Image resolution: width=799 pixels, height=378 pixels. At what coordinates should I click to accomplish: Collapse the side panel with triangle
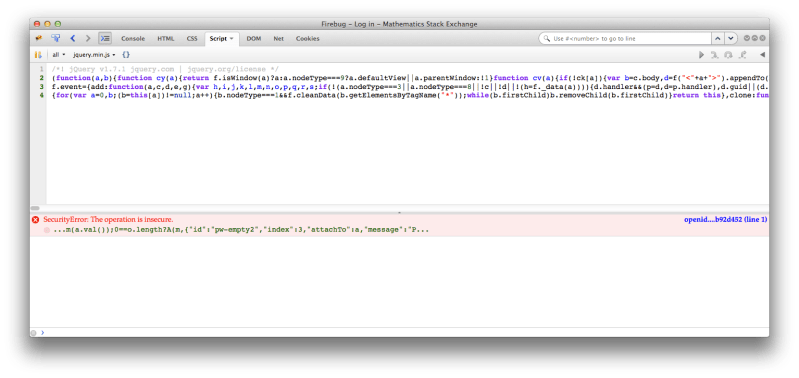pyautogui.click(x=762, y=55)
